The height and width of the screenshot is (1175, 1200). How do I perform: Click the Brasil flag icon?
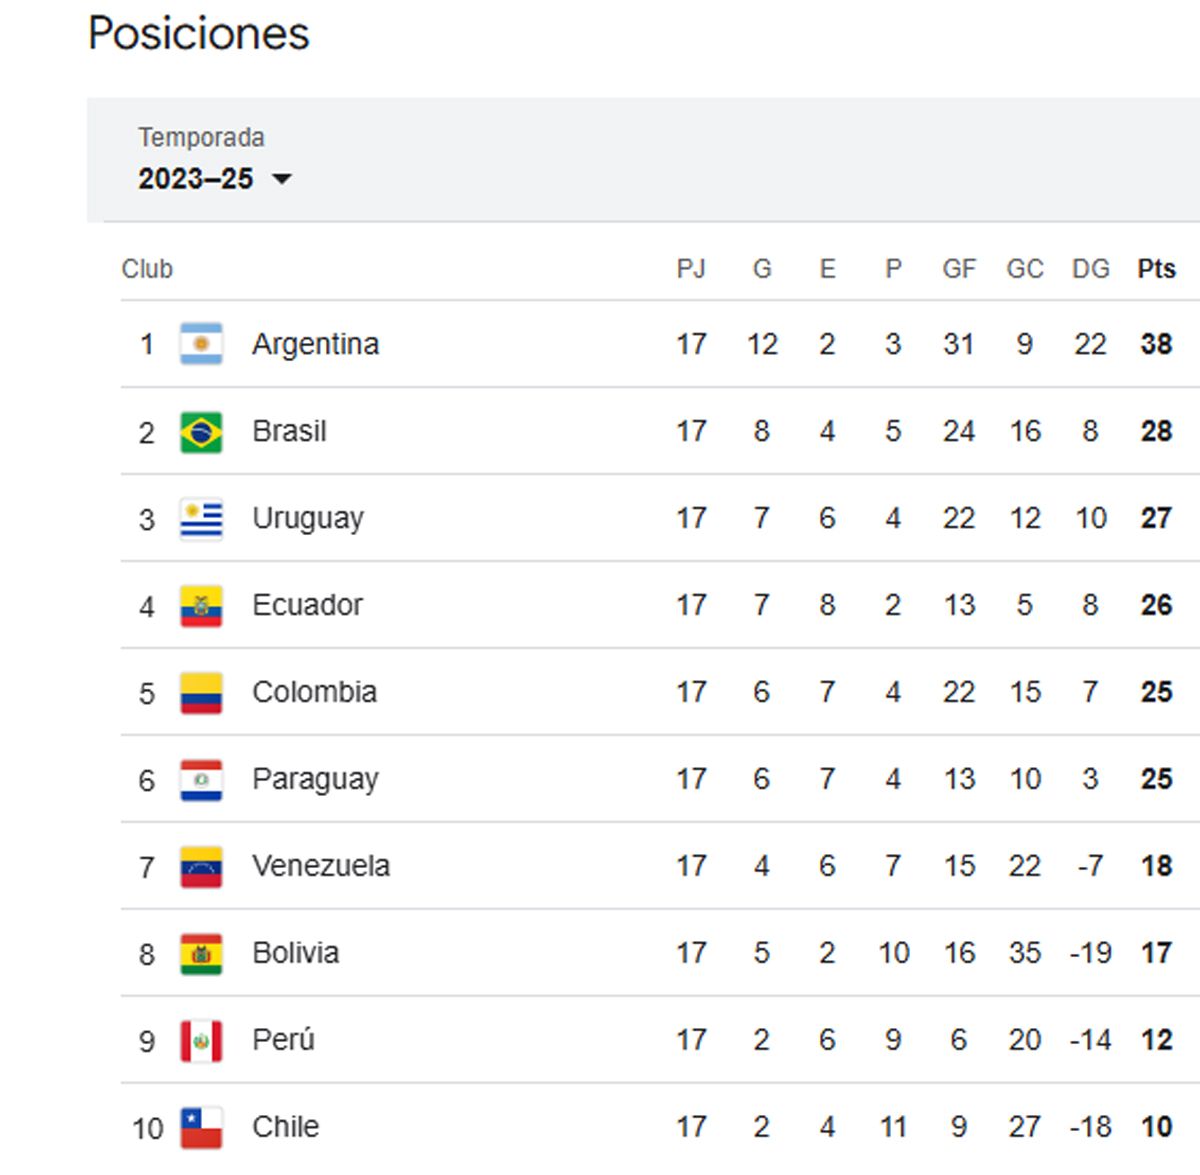(201, 432)
